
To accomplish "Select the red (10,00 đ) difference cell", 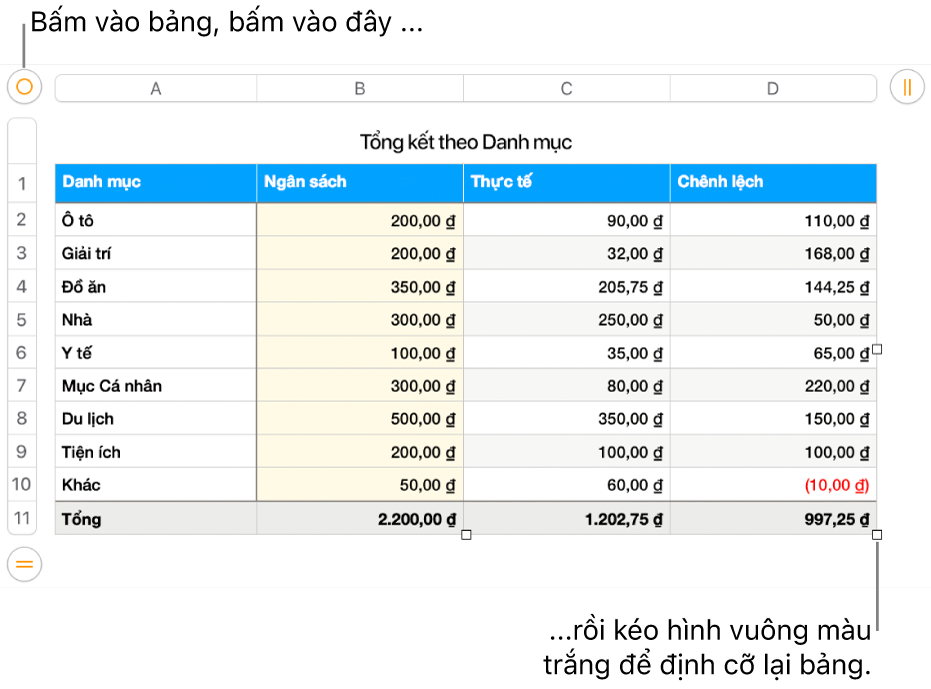I will coord(773,484).
